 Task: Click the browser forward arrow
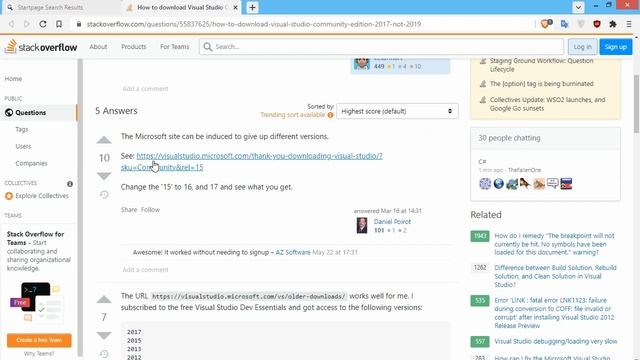pyautogui.click(x=27, y=24)
